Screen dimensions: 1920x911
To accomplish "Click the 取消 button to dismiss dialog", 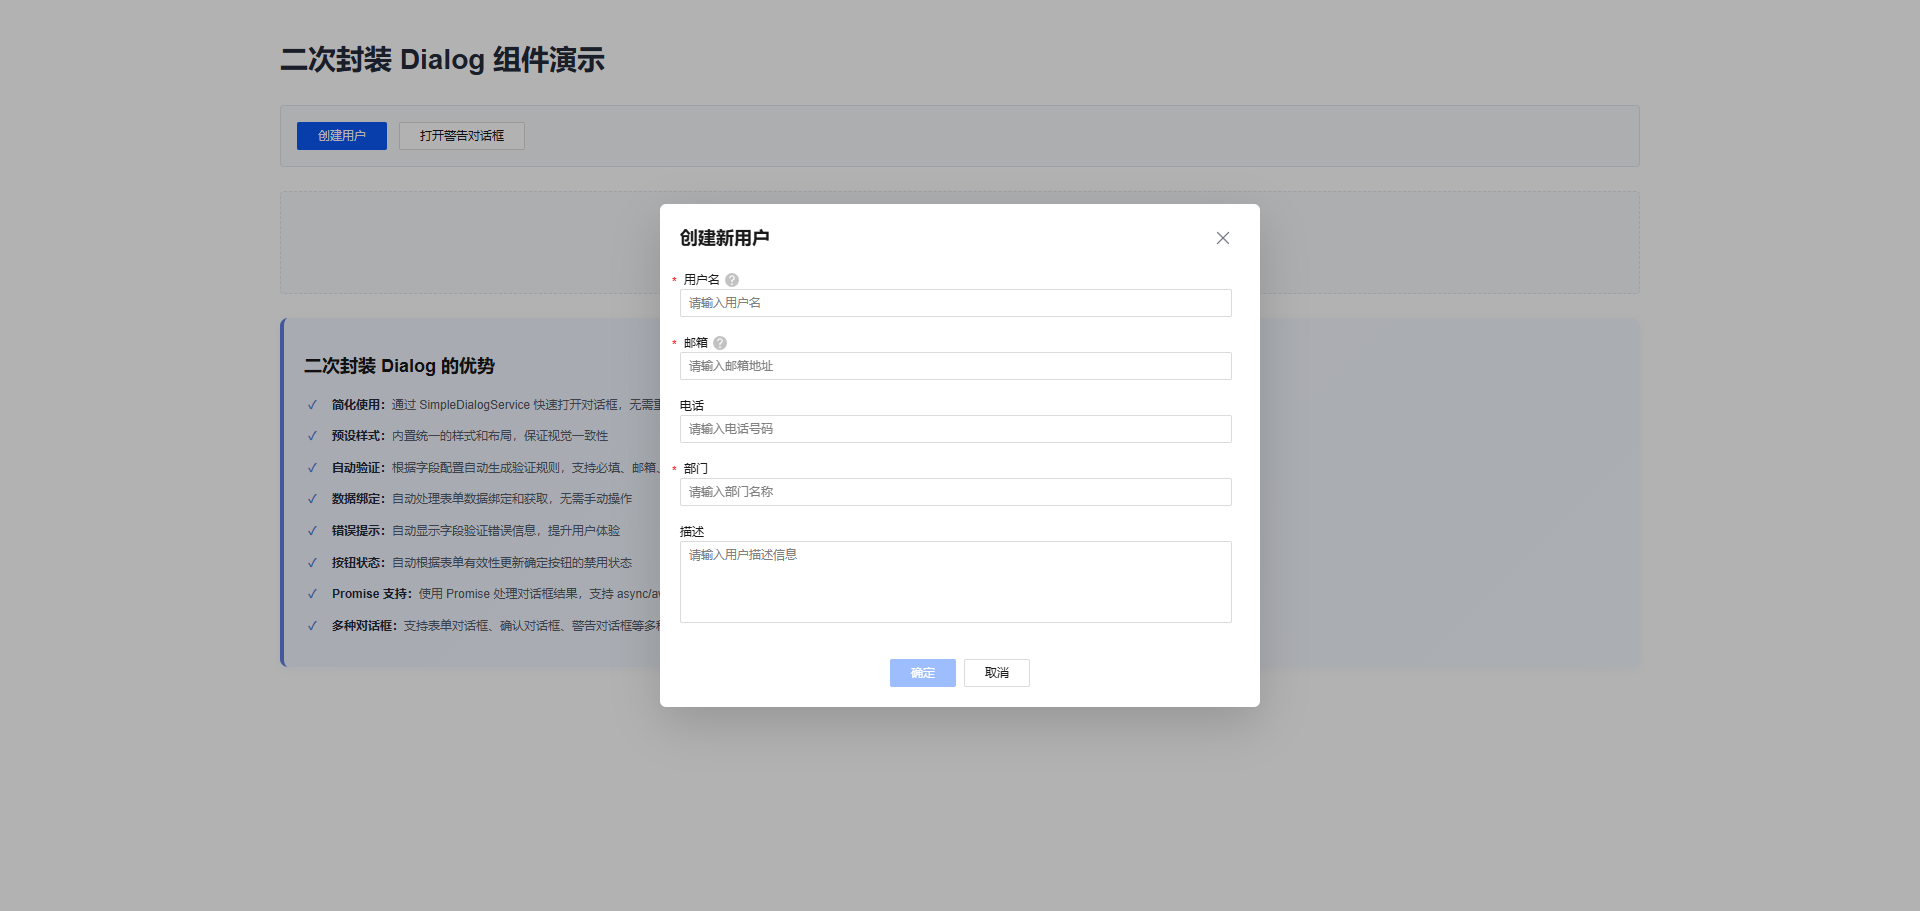I will [x=996, y=673].
